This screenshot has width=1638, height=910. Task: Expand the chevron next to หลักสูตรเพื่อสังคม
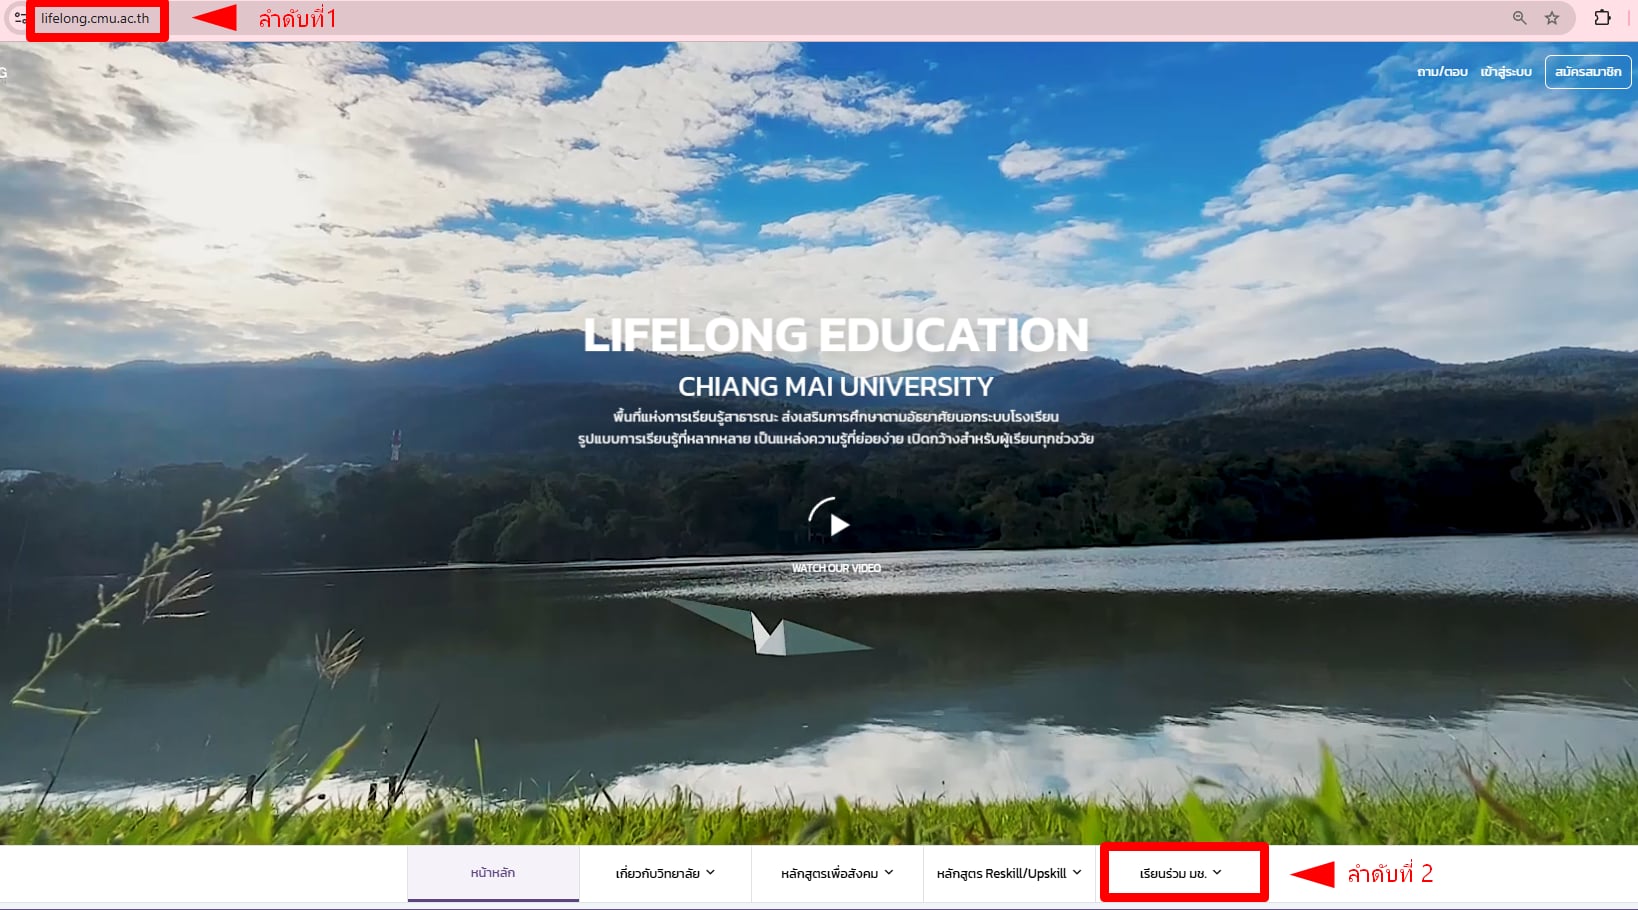click(x=889, y=872)
